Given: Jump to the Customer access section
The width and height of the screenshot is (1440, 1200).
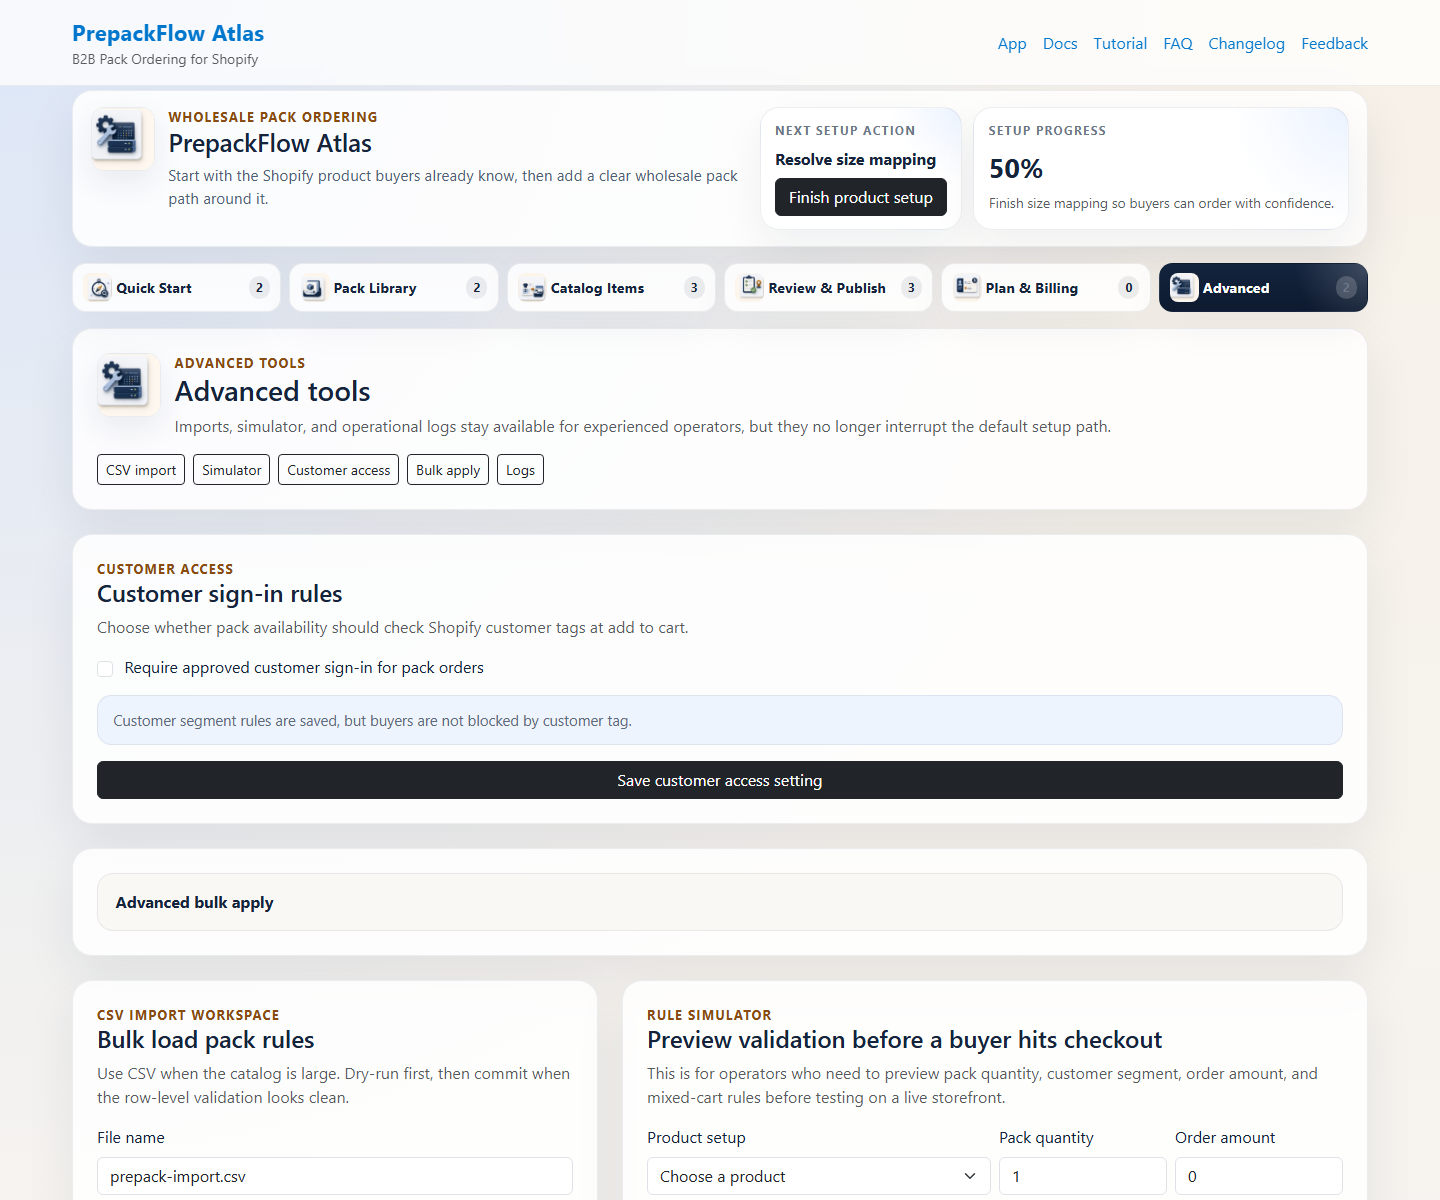Looking at the screenshot, I should click(339, 470).
